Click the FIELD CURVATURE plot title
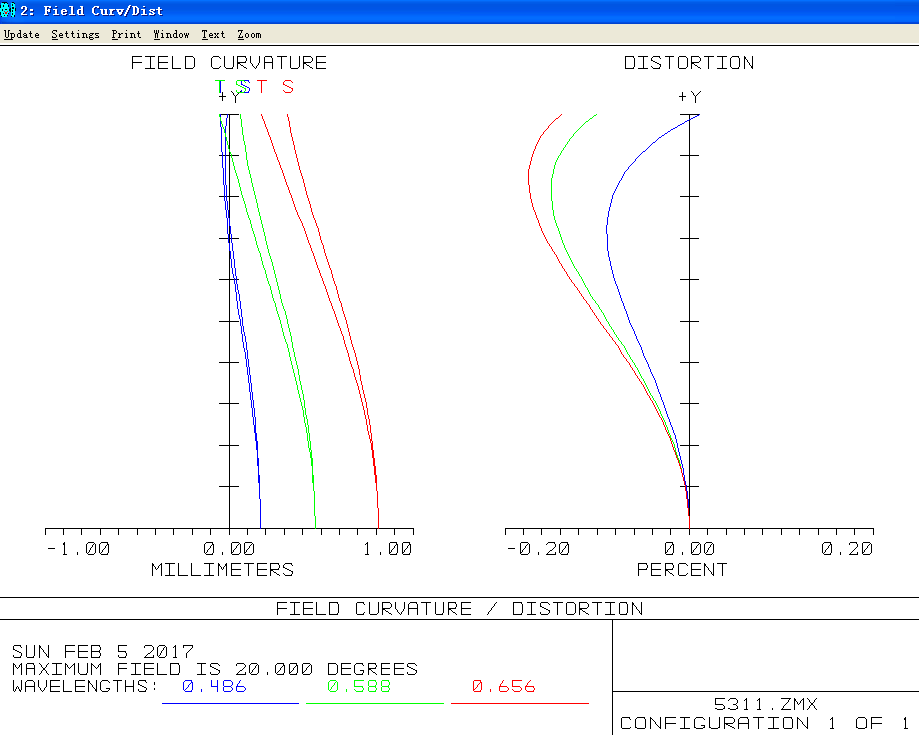Viewport: 919px width, 735px height. 229,63
